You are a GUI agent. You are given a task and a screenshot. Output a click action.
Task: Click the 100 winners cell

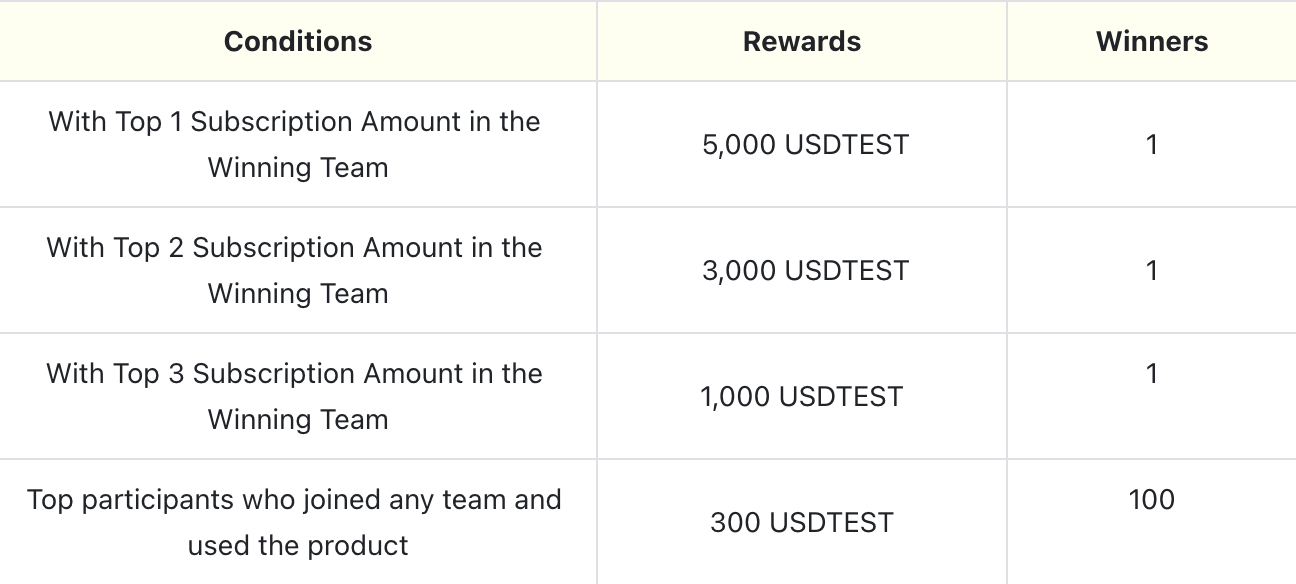coord(1151,499)
